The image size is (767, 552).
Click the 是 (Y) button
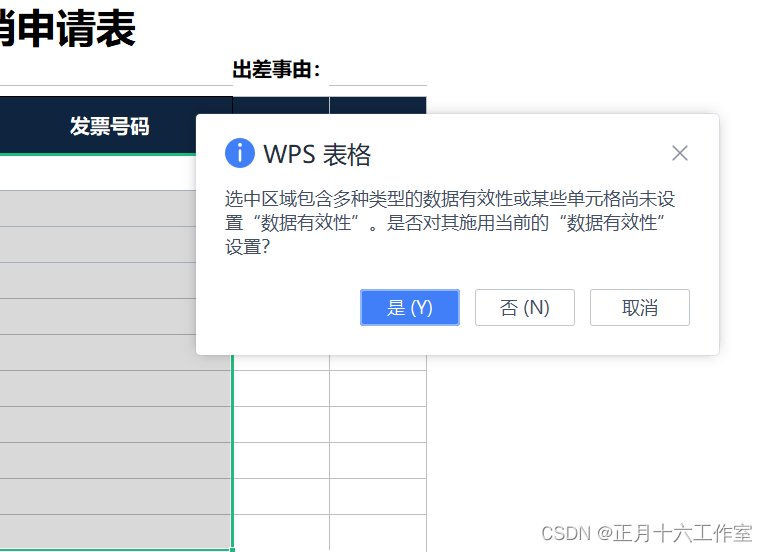[x=409, y=307]
